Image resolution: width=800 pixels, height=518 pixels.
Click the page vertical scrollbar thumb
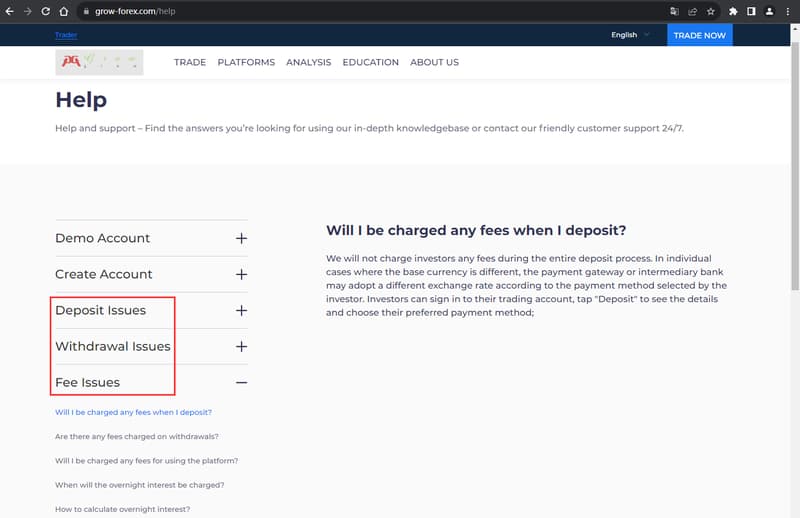pos(795,166)
